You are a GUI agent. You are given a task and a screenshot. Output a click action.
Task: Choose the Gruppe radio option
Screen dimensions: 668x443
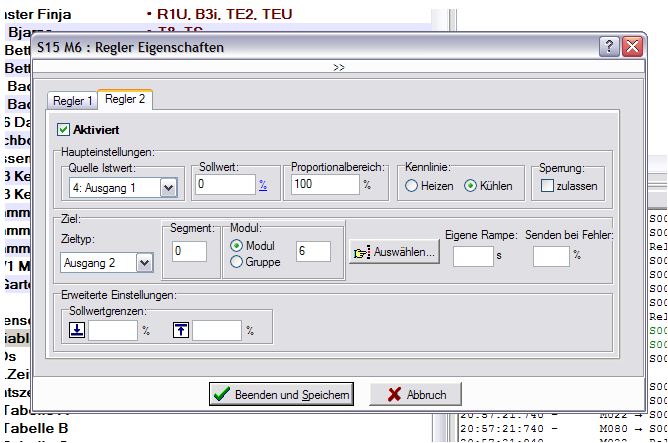point(236,263)
